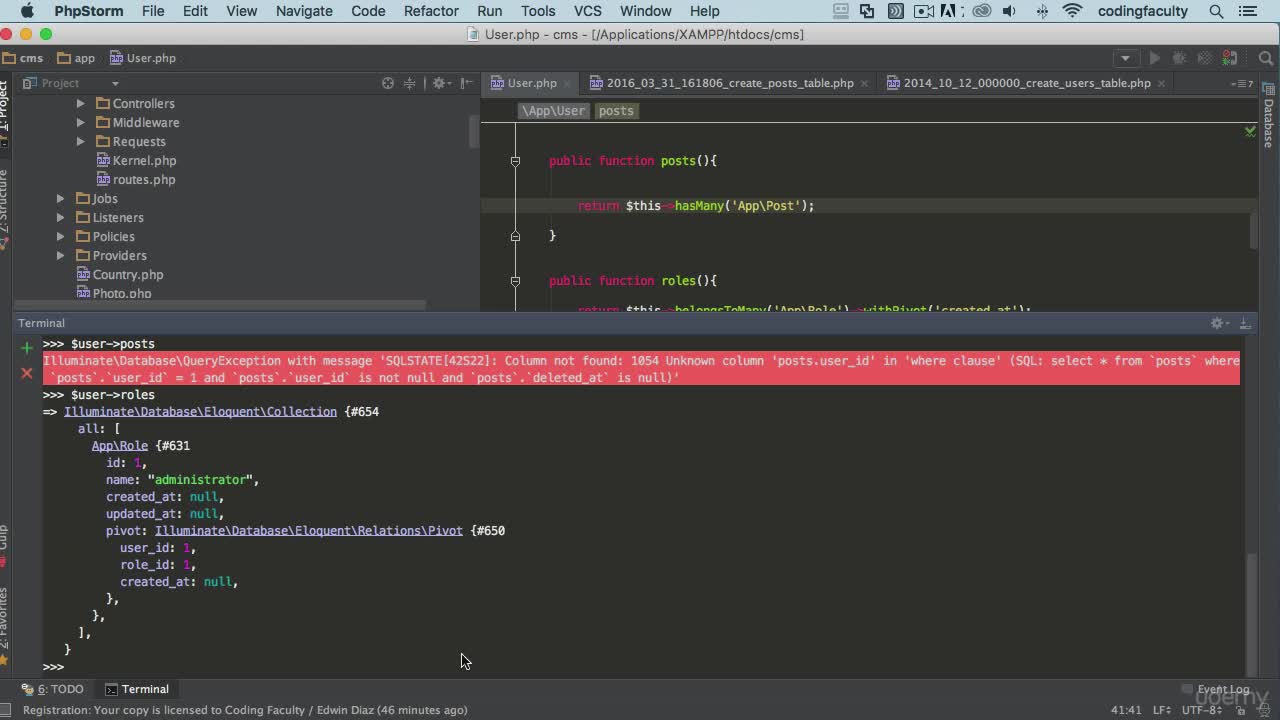The height and width of the screenshot is (720, 1280).
Task: Click the volume icon in the menu bar
Action: tap(1010, 11)
